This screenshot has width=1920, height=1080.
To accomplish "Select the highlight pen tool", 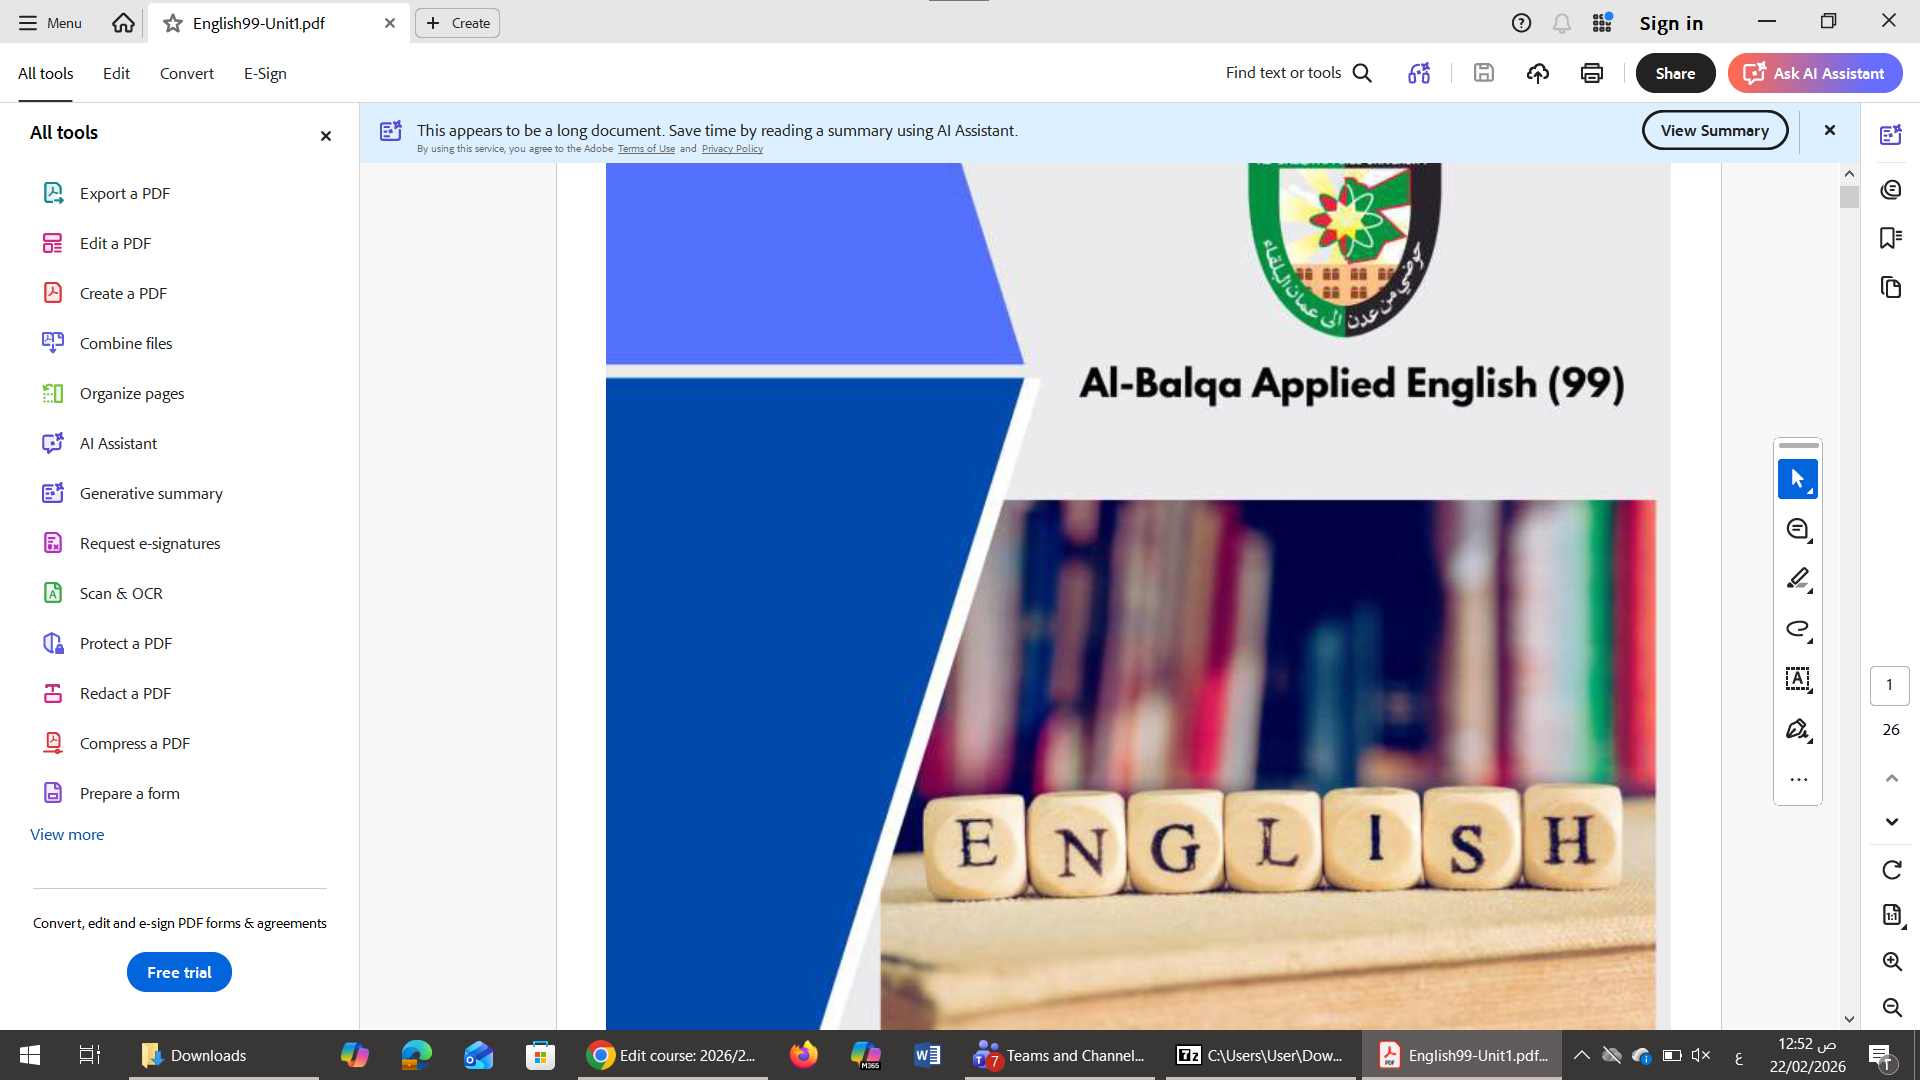I will click(x=1797, y=579).
